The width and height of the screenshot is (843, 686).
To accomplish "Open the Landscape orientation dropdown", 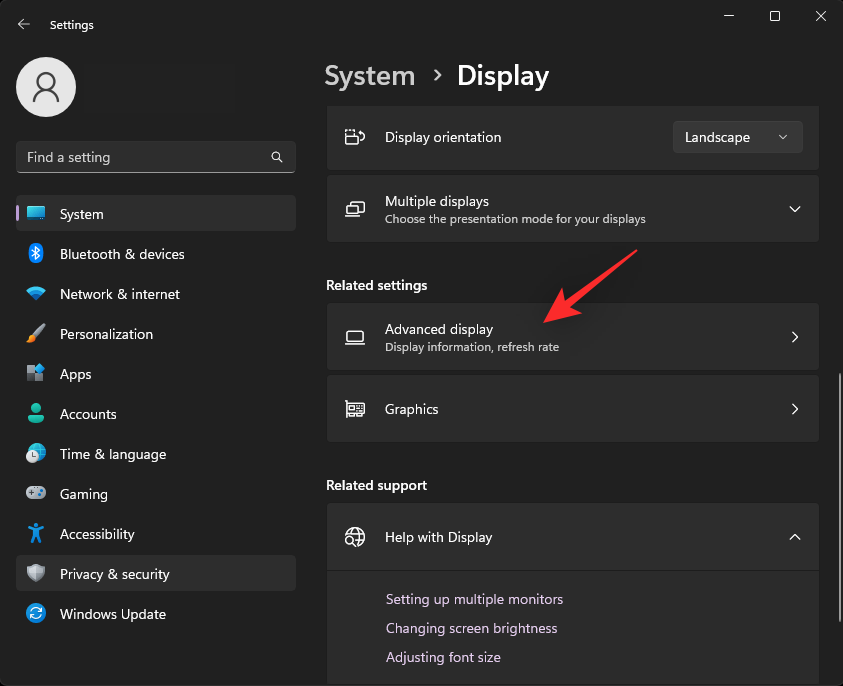I will point(737,137).
